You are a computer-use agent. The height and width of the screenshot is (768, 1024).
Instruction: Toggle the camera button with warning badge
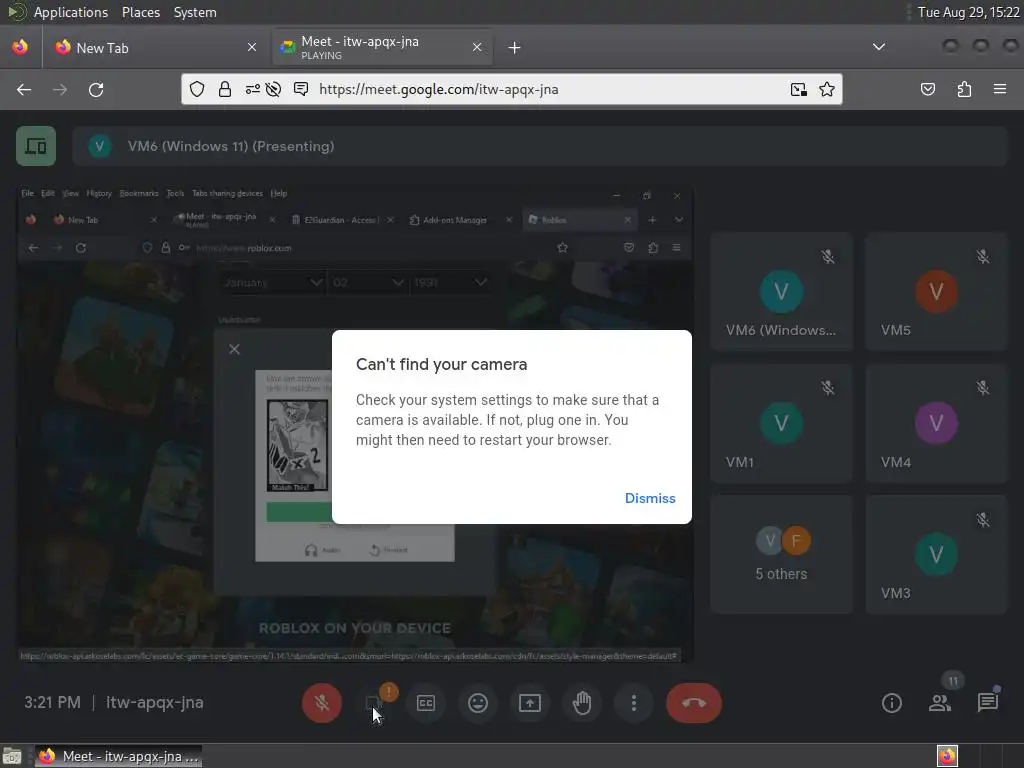(x=374, y=703)
